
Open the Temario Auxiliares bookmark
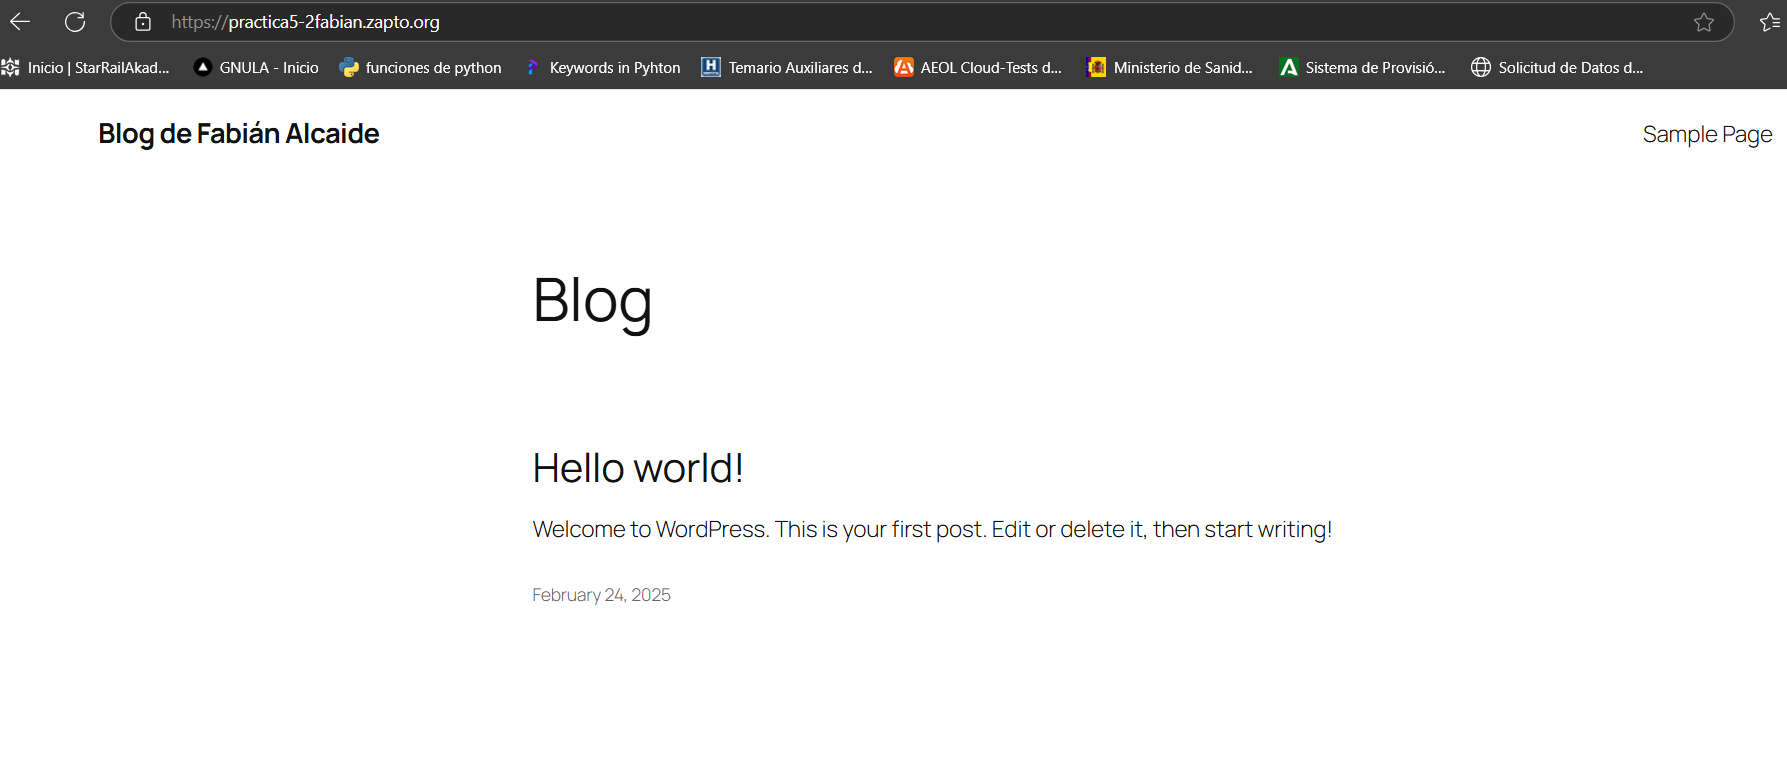click(x=799, y=67)
